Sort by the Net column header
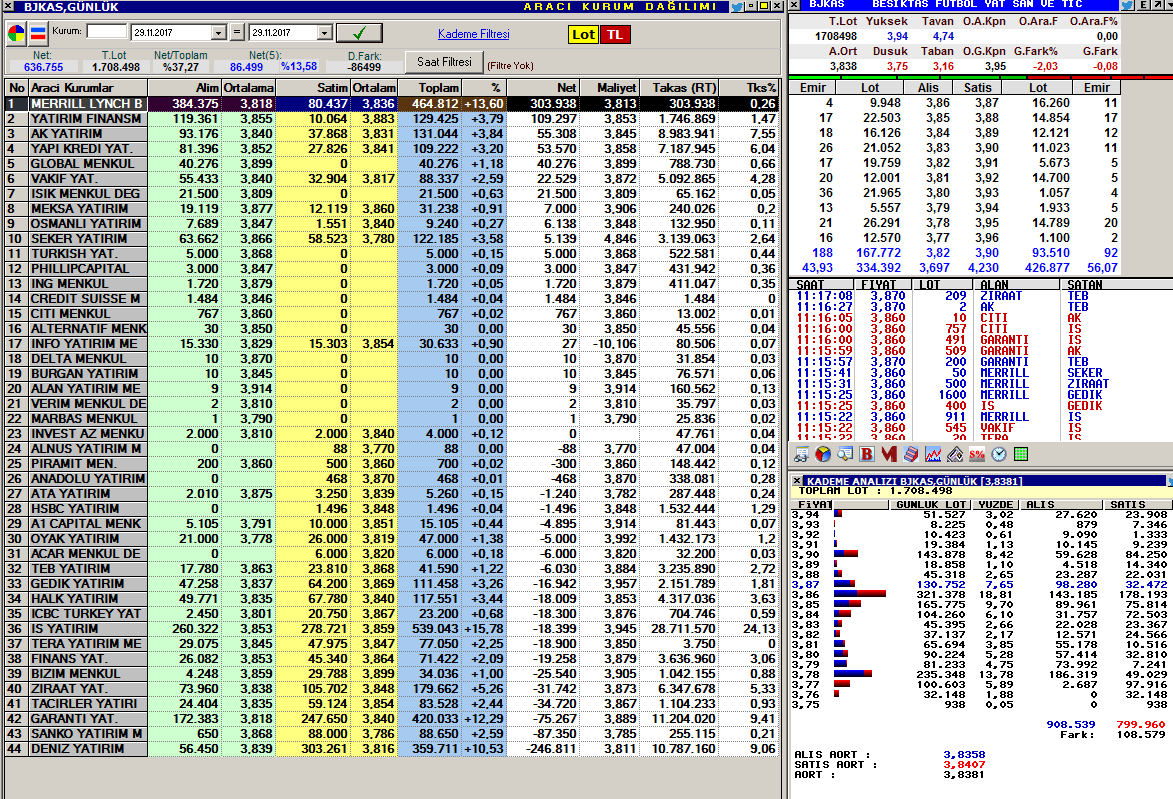Screen dimensions: 1173x799 pyautogui.click(x=543, y=88)
